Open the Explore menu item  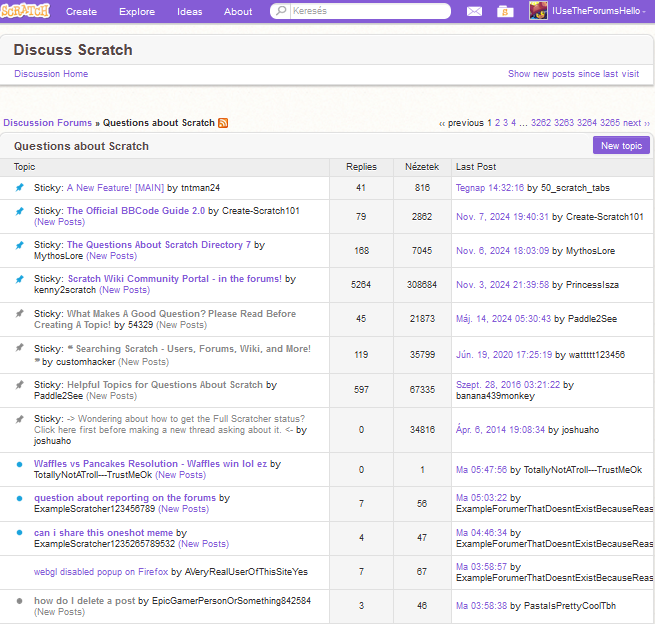click(137, 12)
